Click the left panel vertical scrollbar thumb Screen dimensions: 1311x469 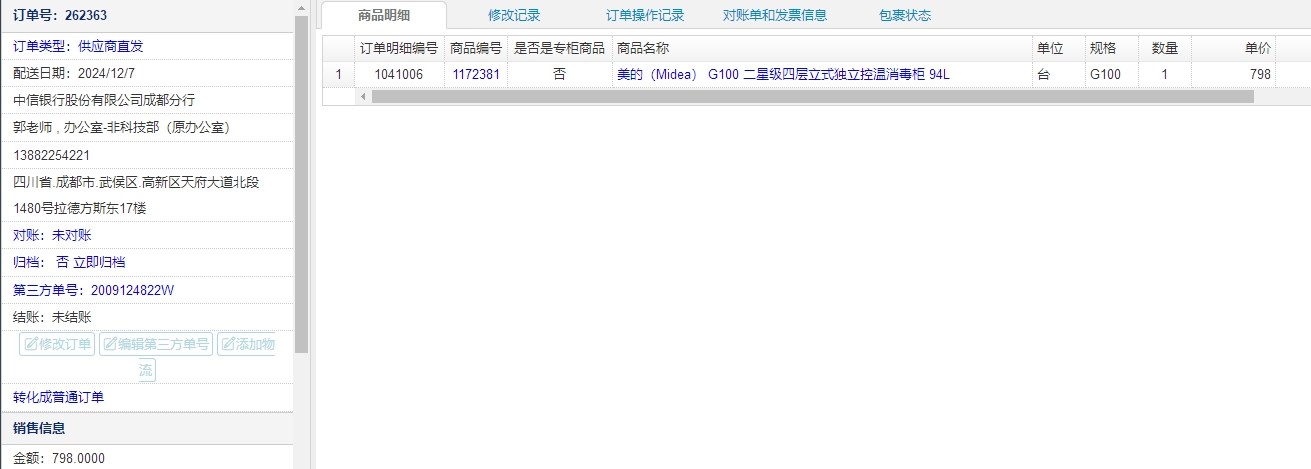302,185
